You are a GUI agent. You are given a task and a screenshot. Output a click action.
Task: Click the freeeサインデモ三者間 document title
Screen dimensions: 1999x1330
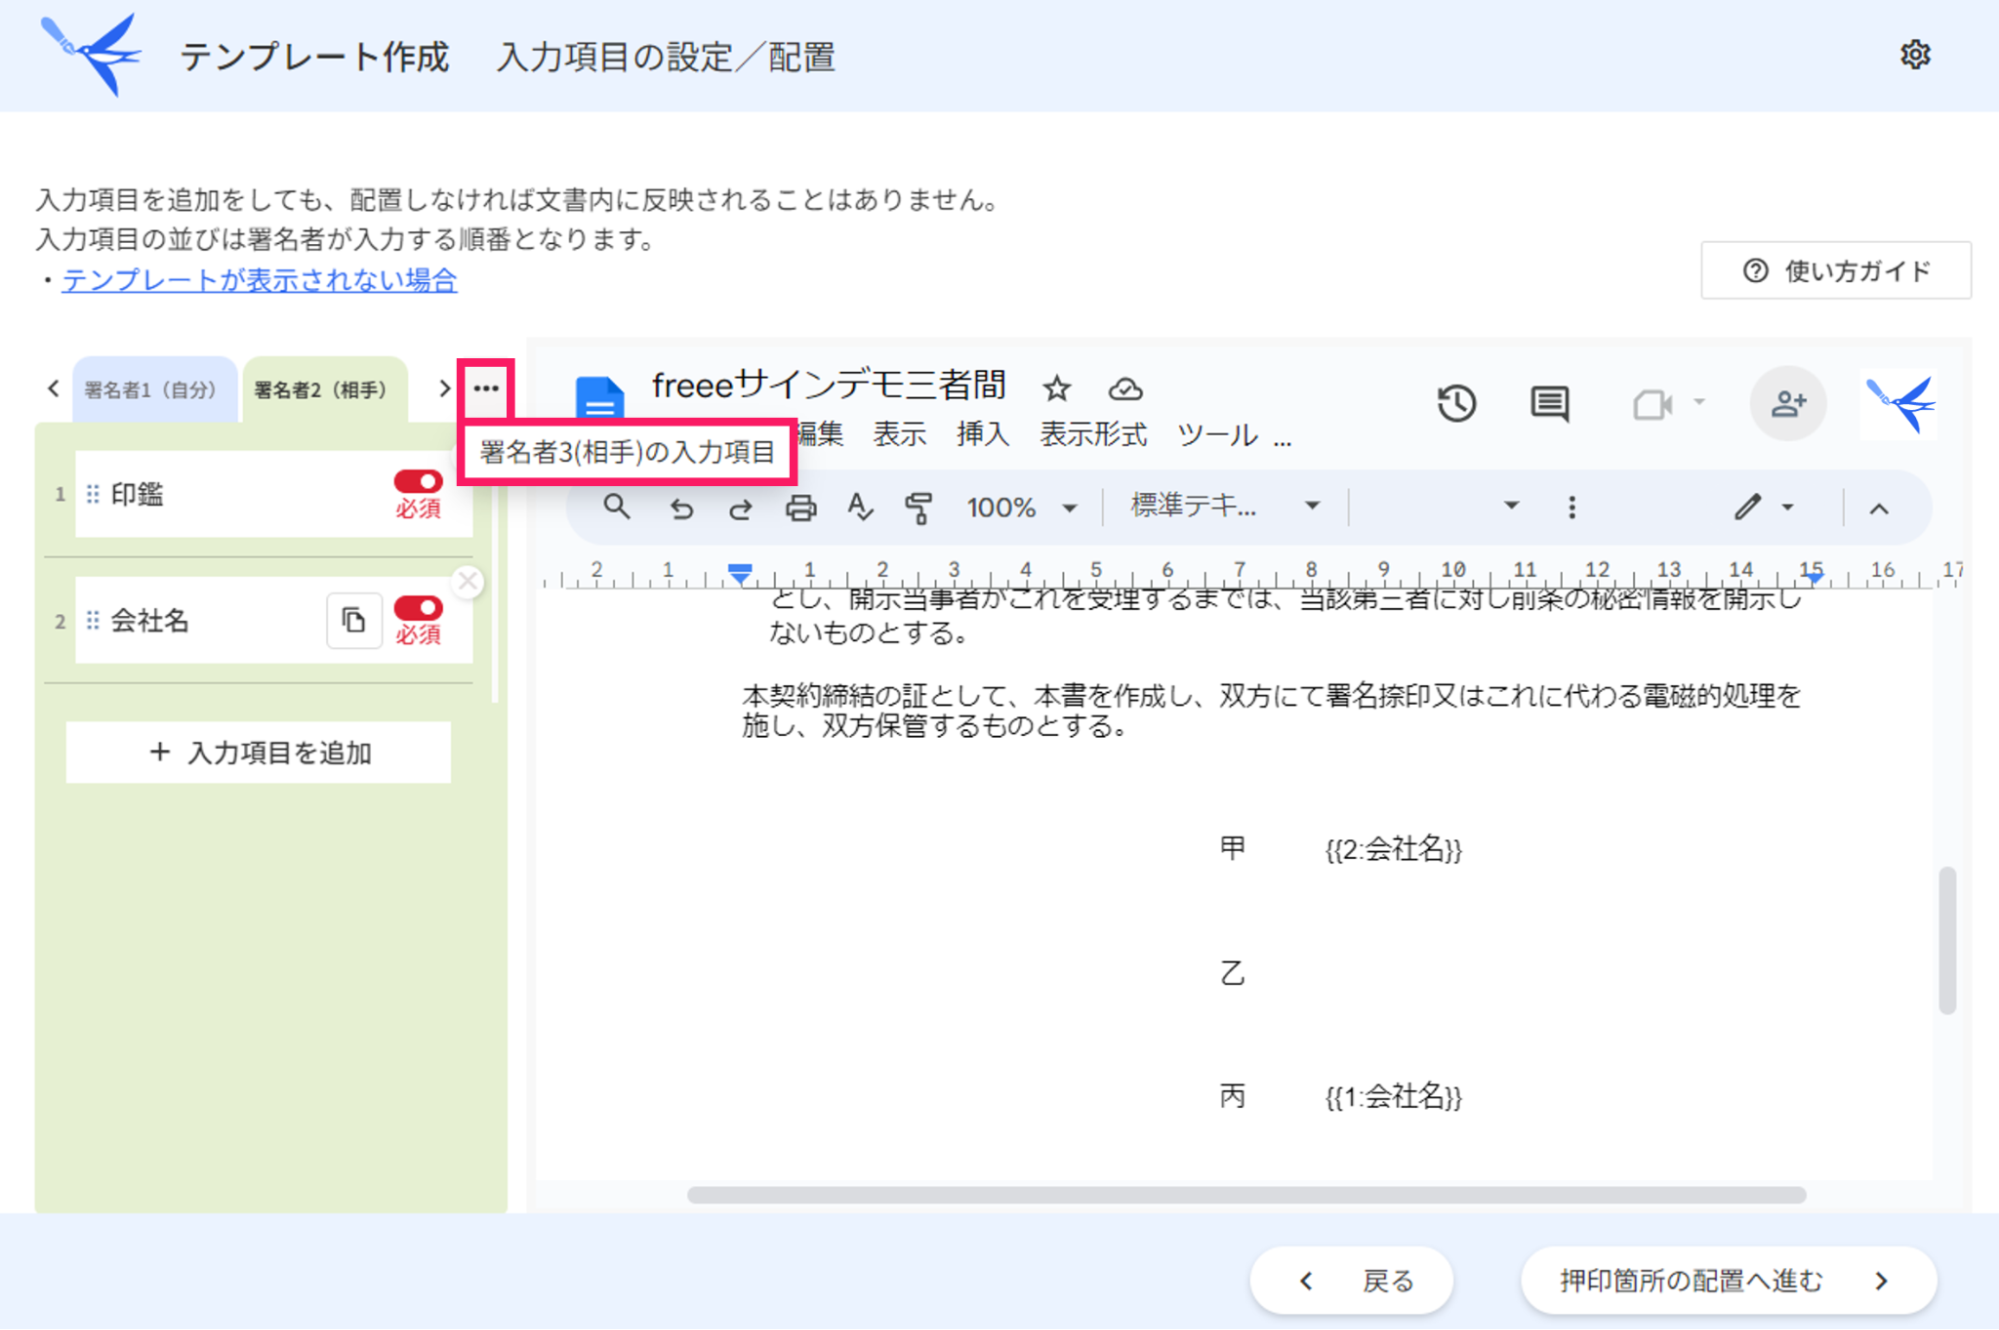tap(828, 385)
